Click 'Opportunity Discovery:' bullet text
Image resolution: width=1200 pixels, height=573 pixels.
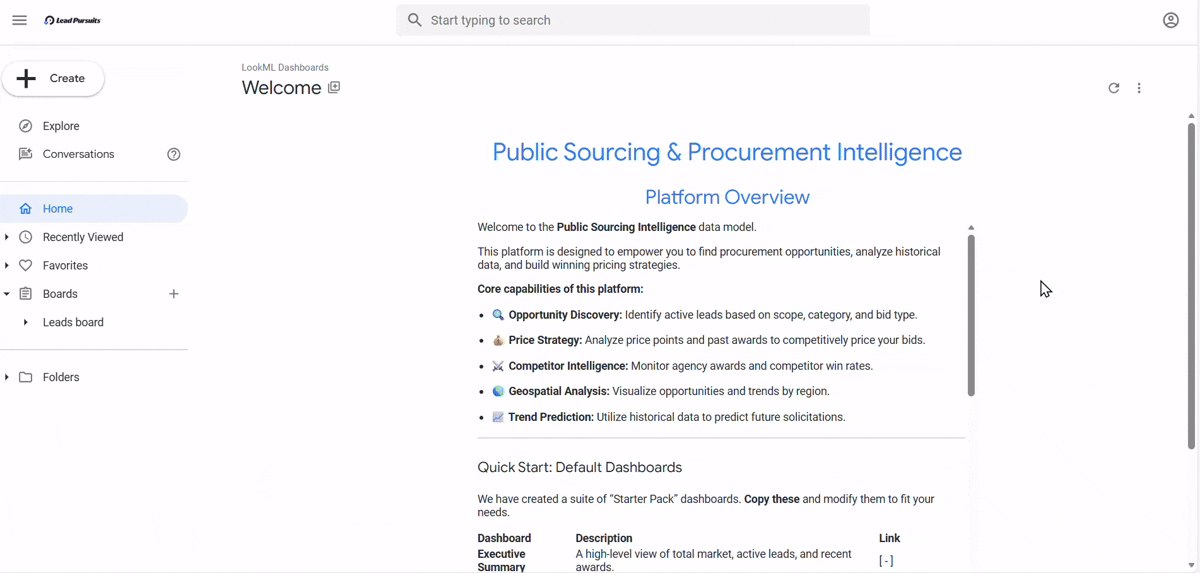click(565, 315)
